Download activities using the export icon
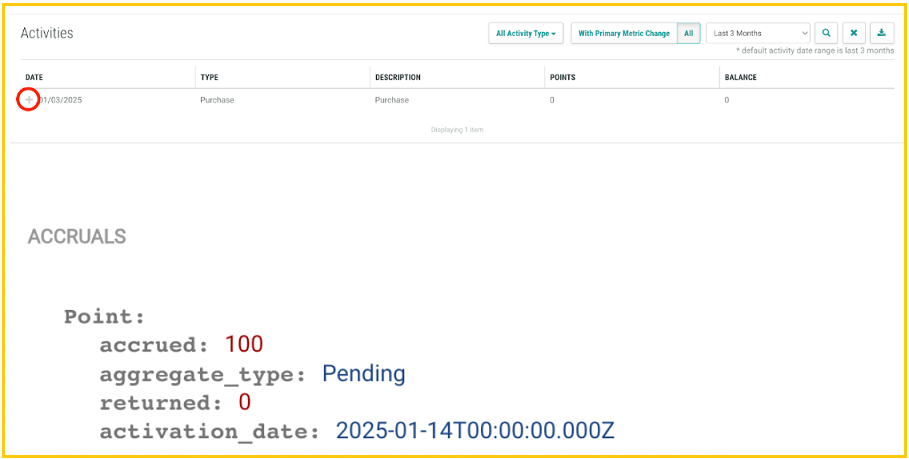The height and width of the screenshot is (459, 909). pyautogui.click(x=881, y=33)
